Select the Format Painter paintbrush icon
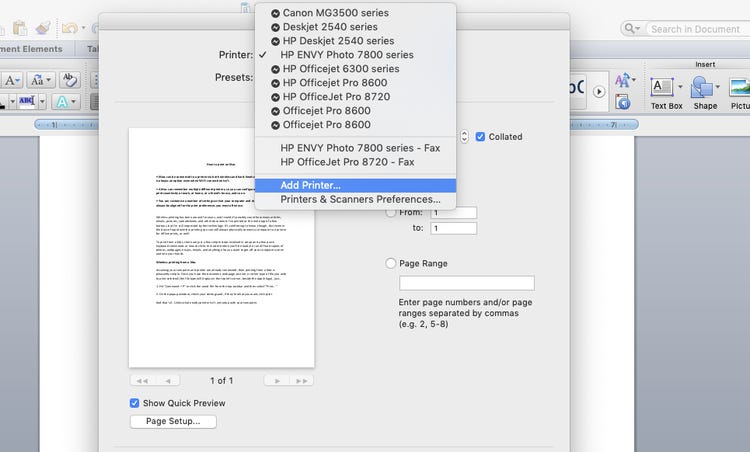 [44, 28]
